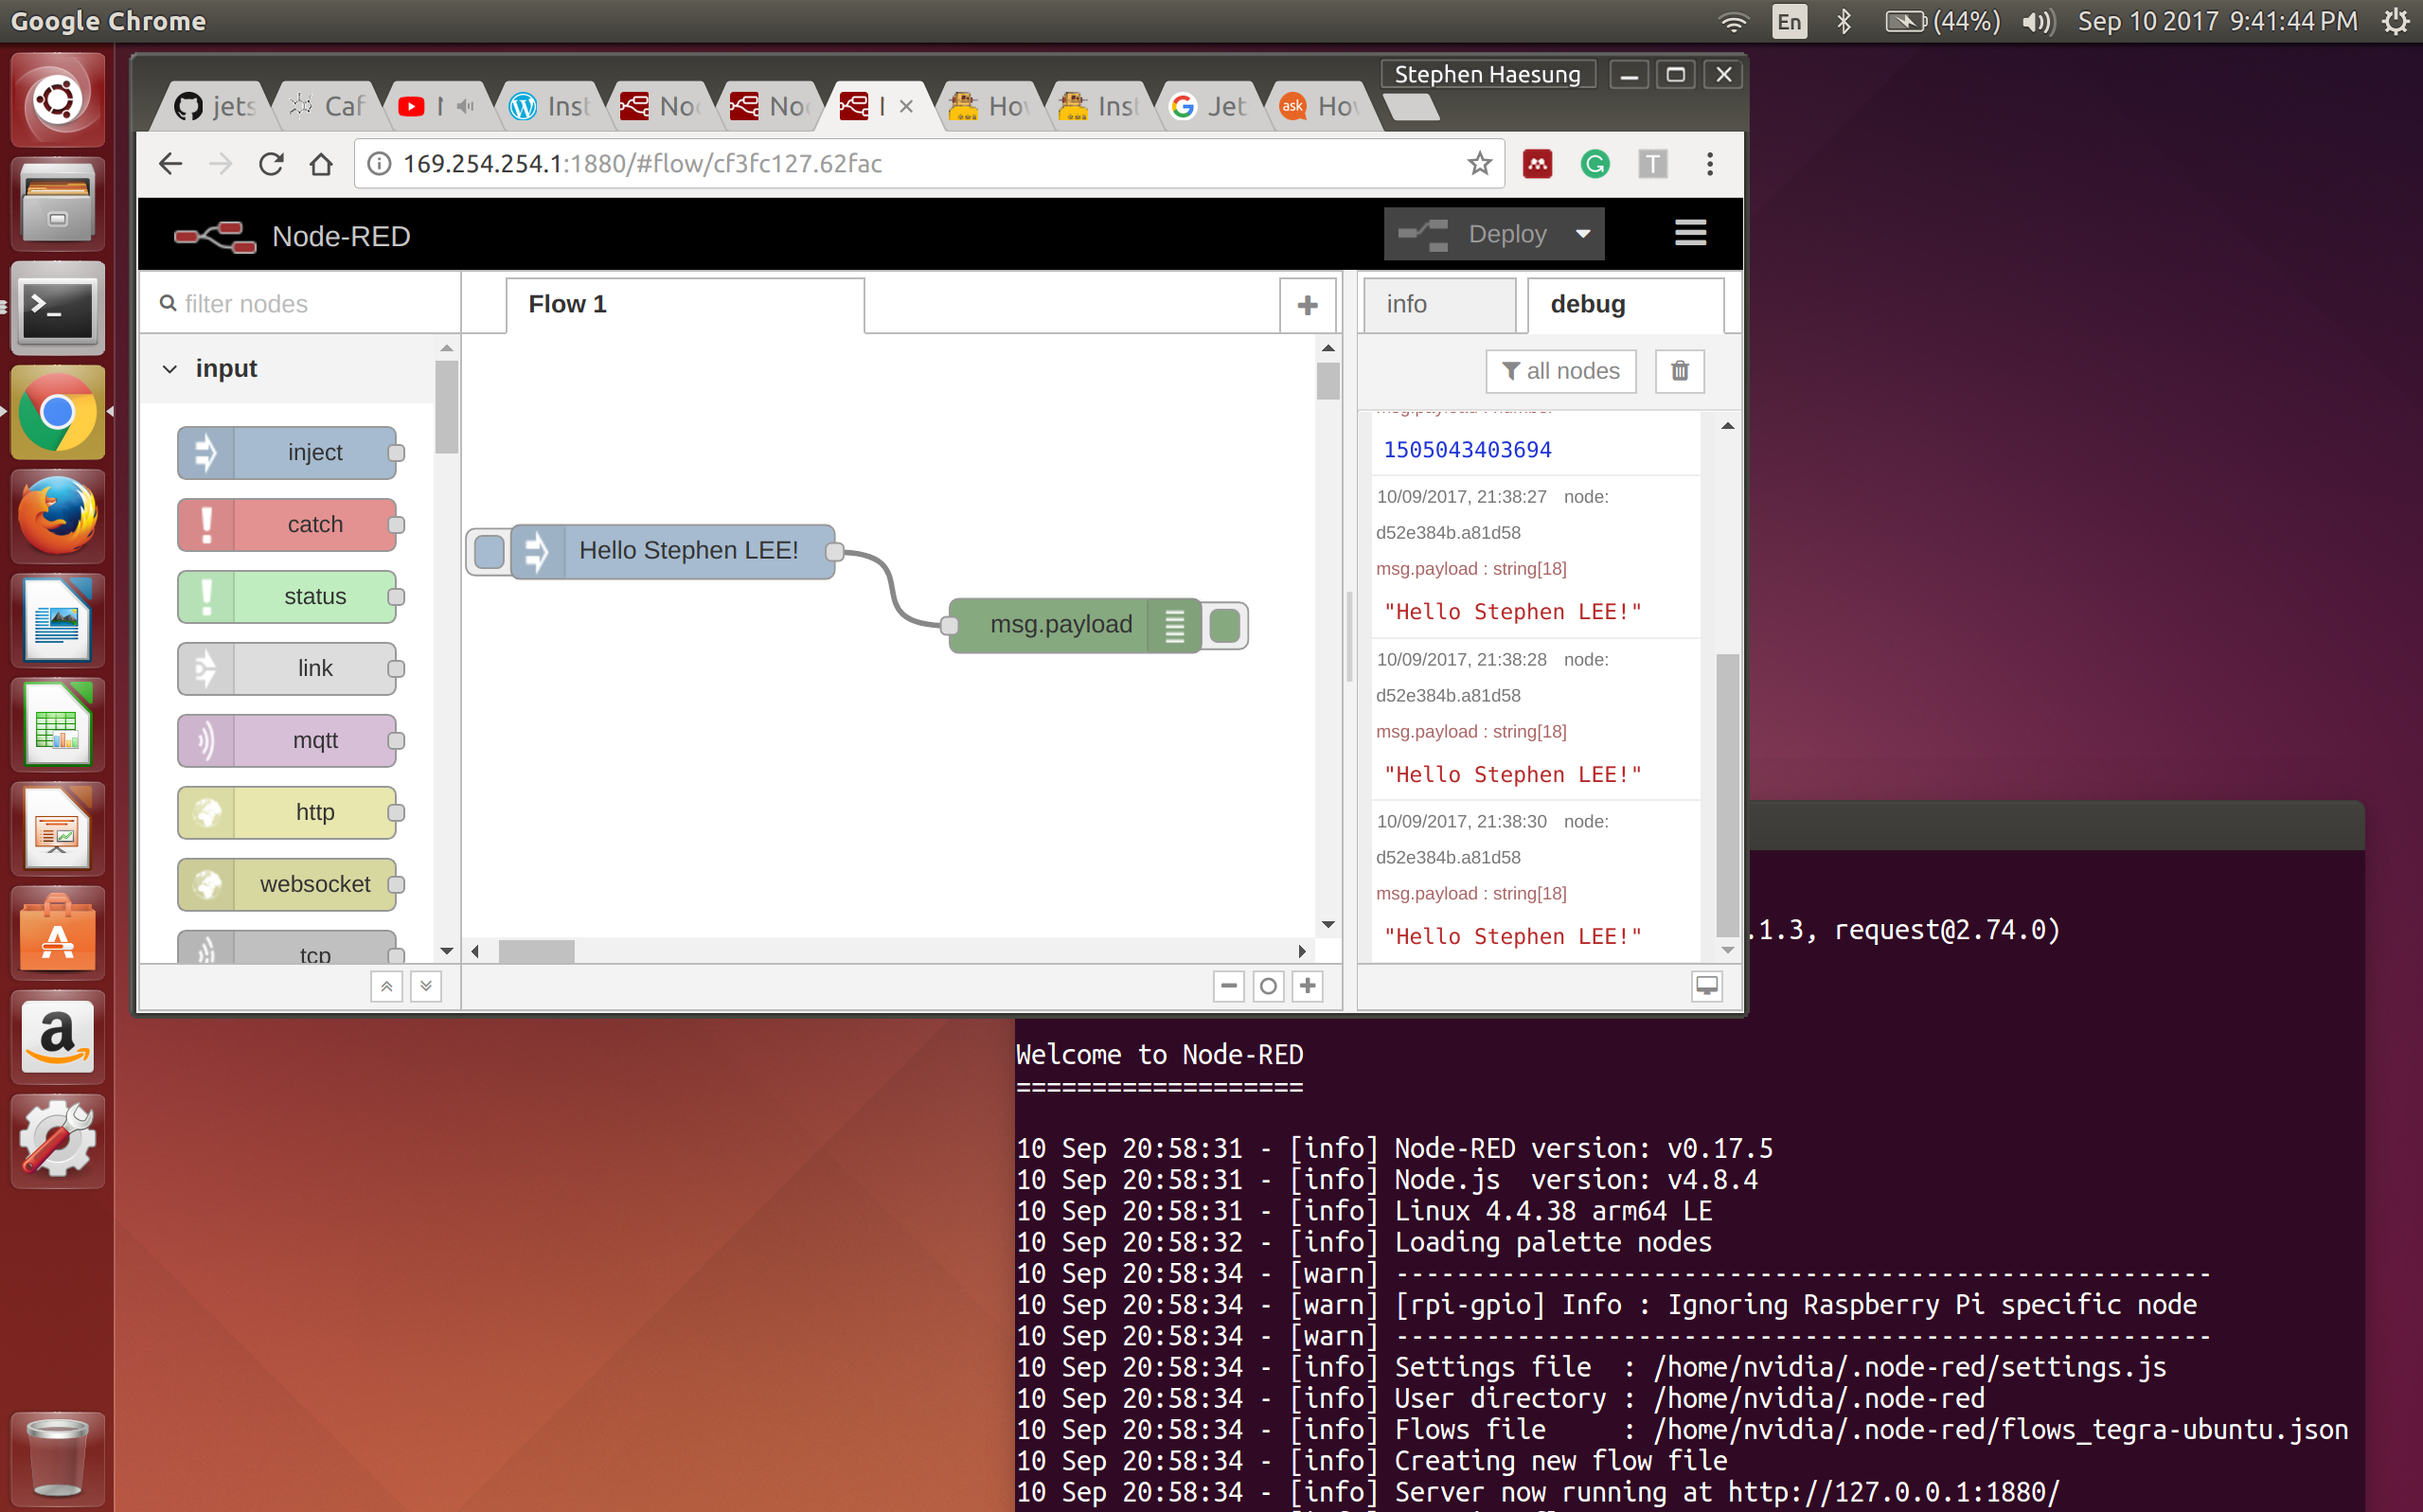The image size is (2423, 1512).
Task: Mute the YouTube tab audio icon
Action: [465, 106]
